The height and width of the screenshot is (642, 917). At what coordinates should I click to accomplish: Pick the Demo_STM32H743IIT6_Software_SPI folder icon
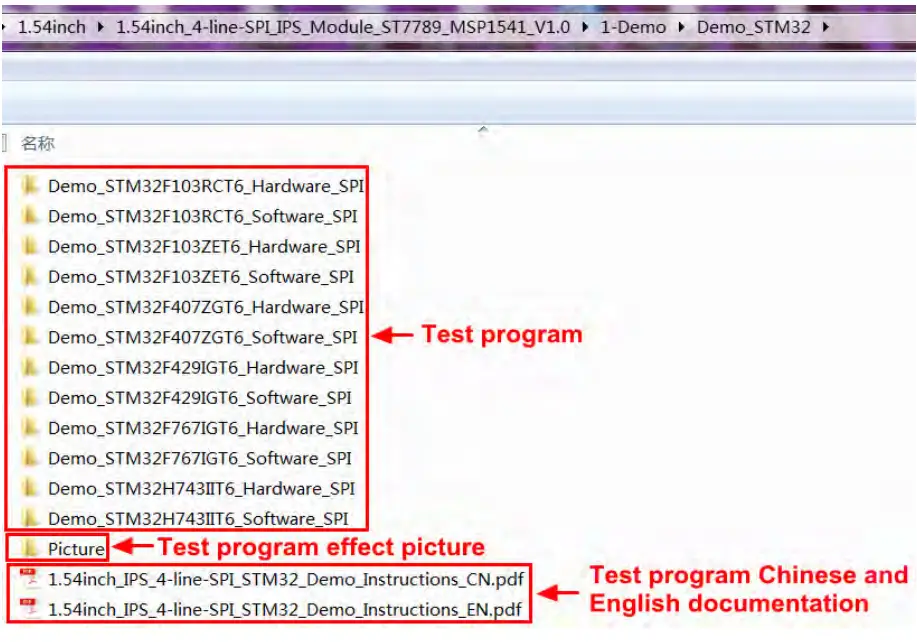coord(29,518)
